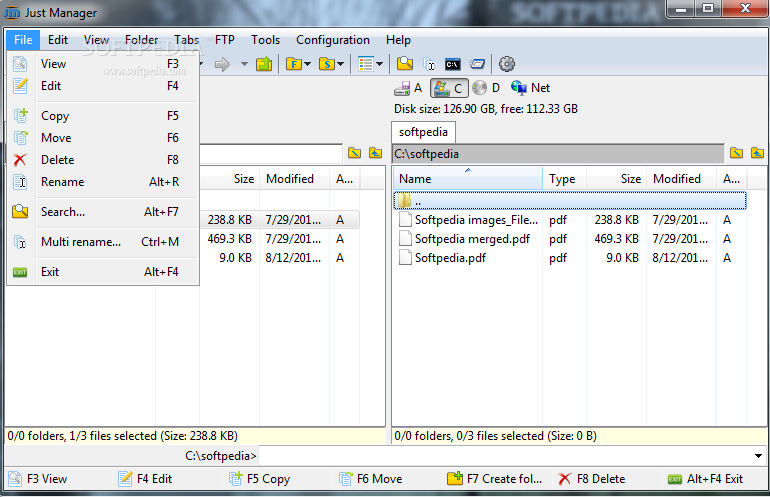Click the command line input field
The image size is (770, 497).
coord(505,456)
